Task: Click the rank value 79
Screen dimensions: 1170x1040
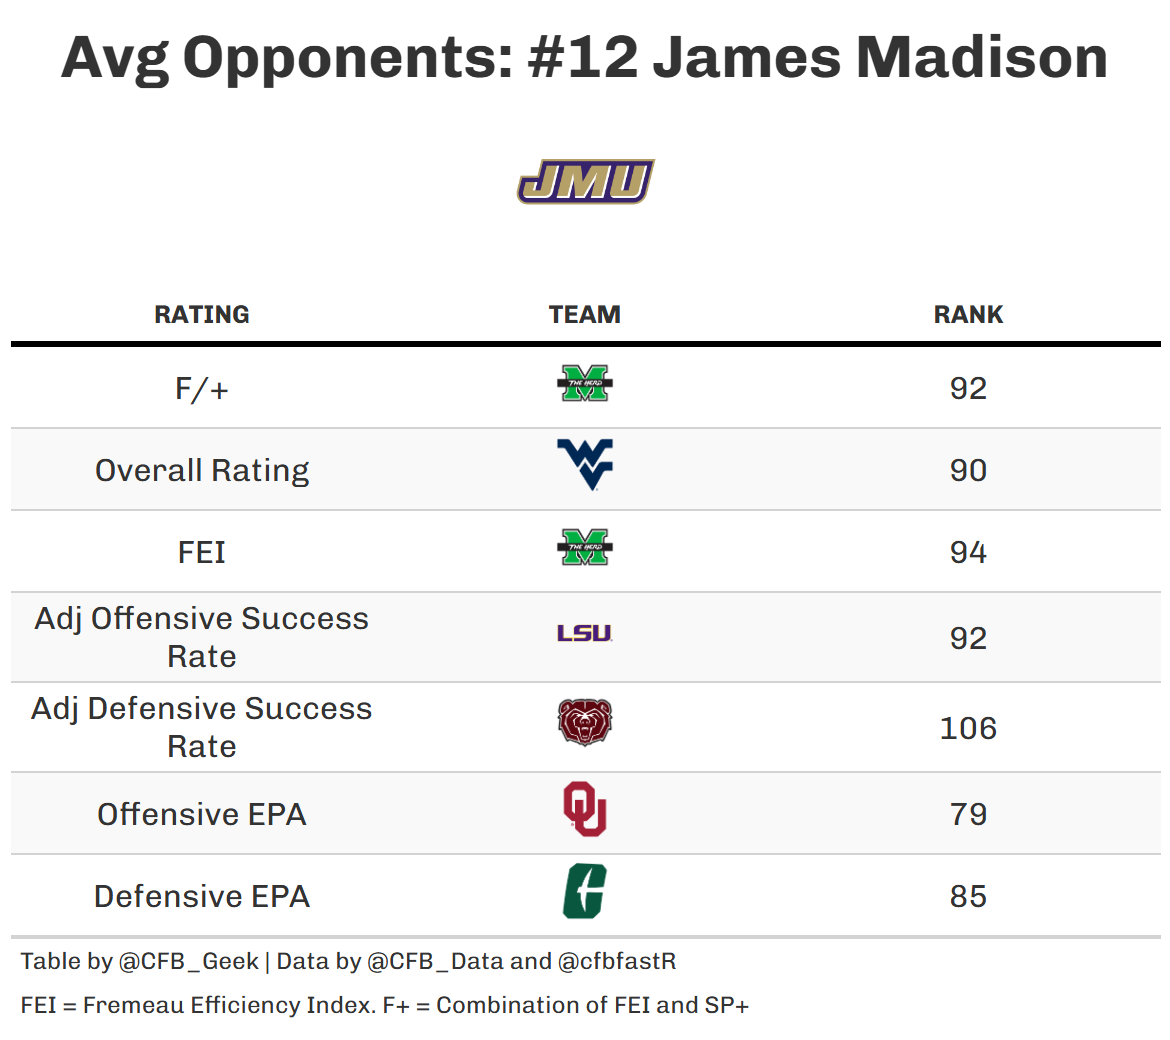Action: [968, 814]
